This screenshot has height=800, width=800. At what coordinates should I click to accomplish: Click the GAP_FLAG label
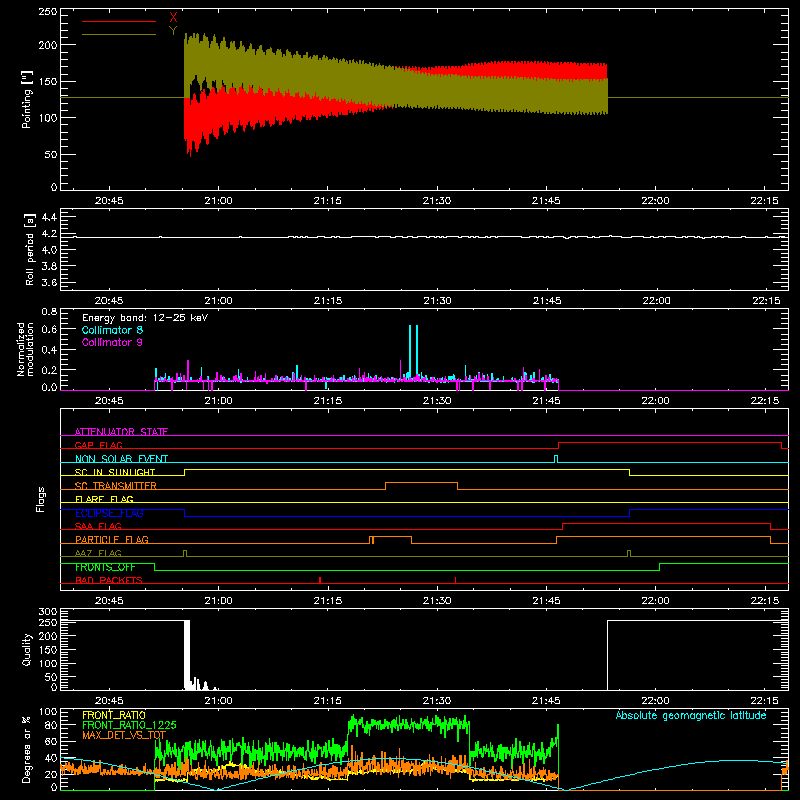[98, 445]
